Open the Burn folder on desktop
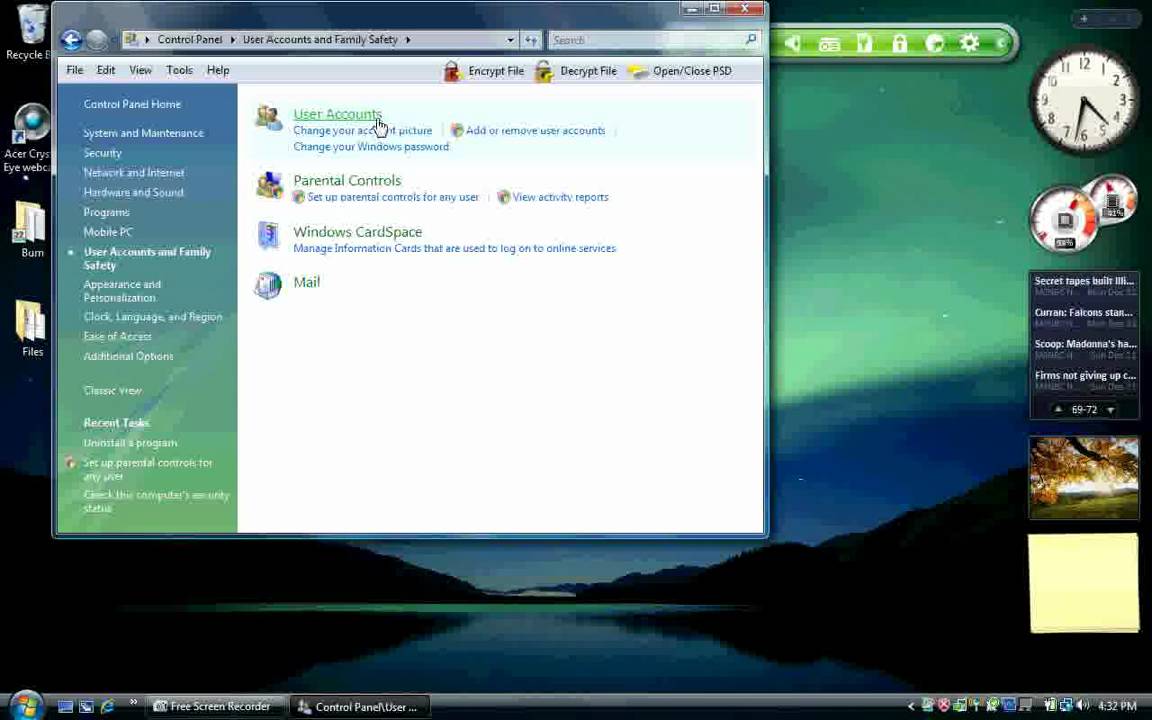 (x=31, y=229)
